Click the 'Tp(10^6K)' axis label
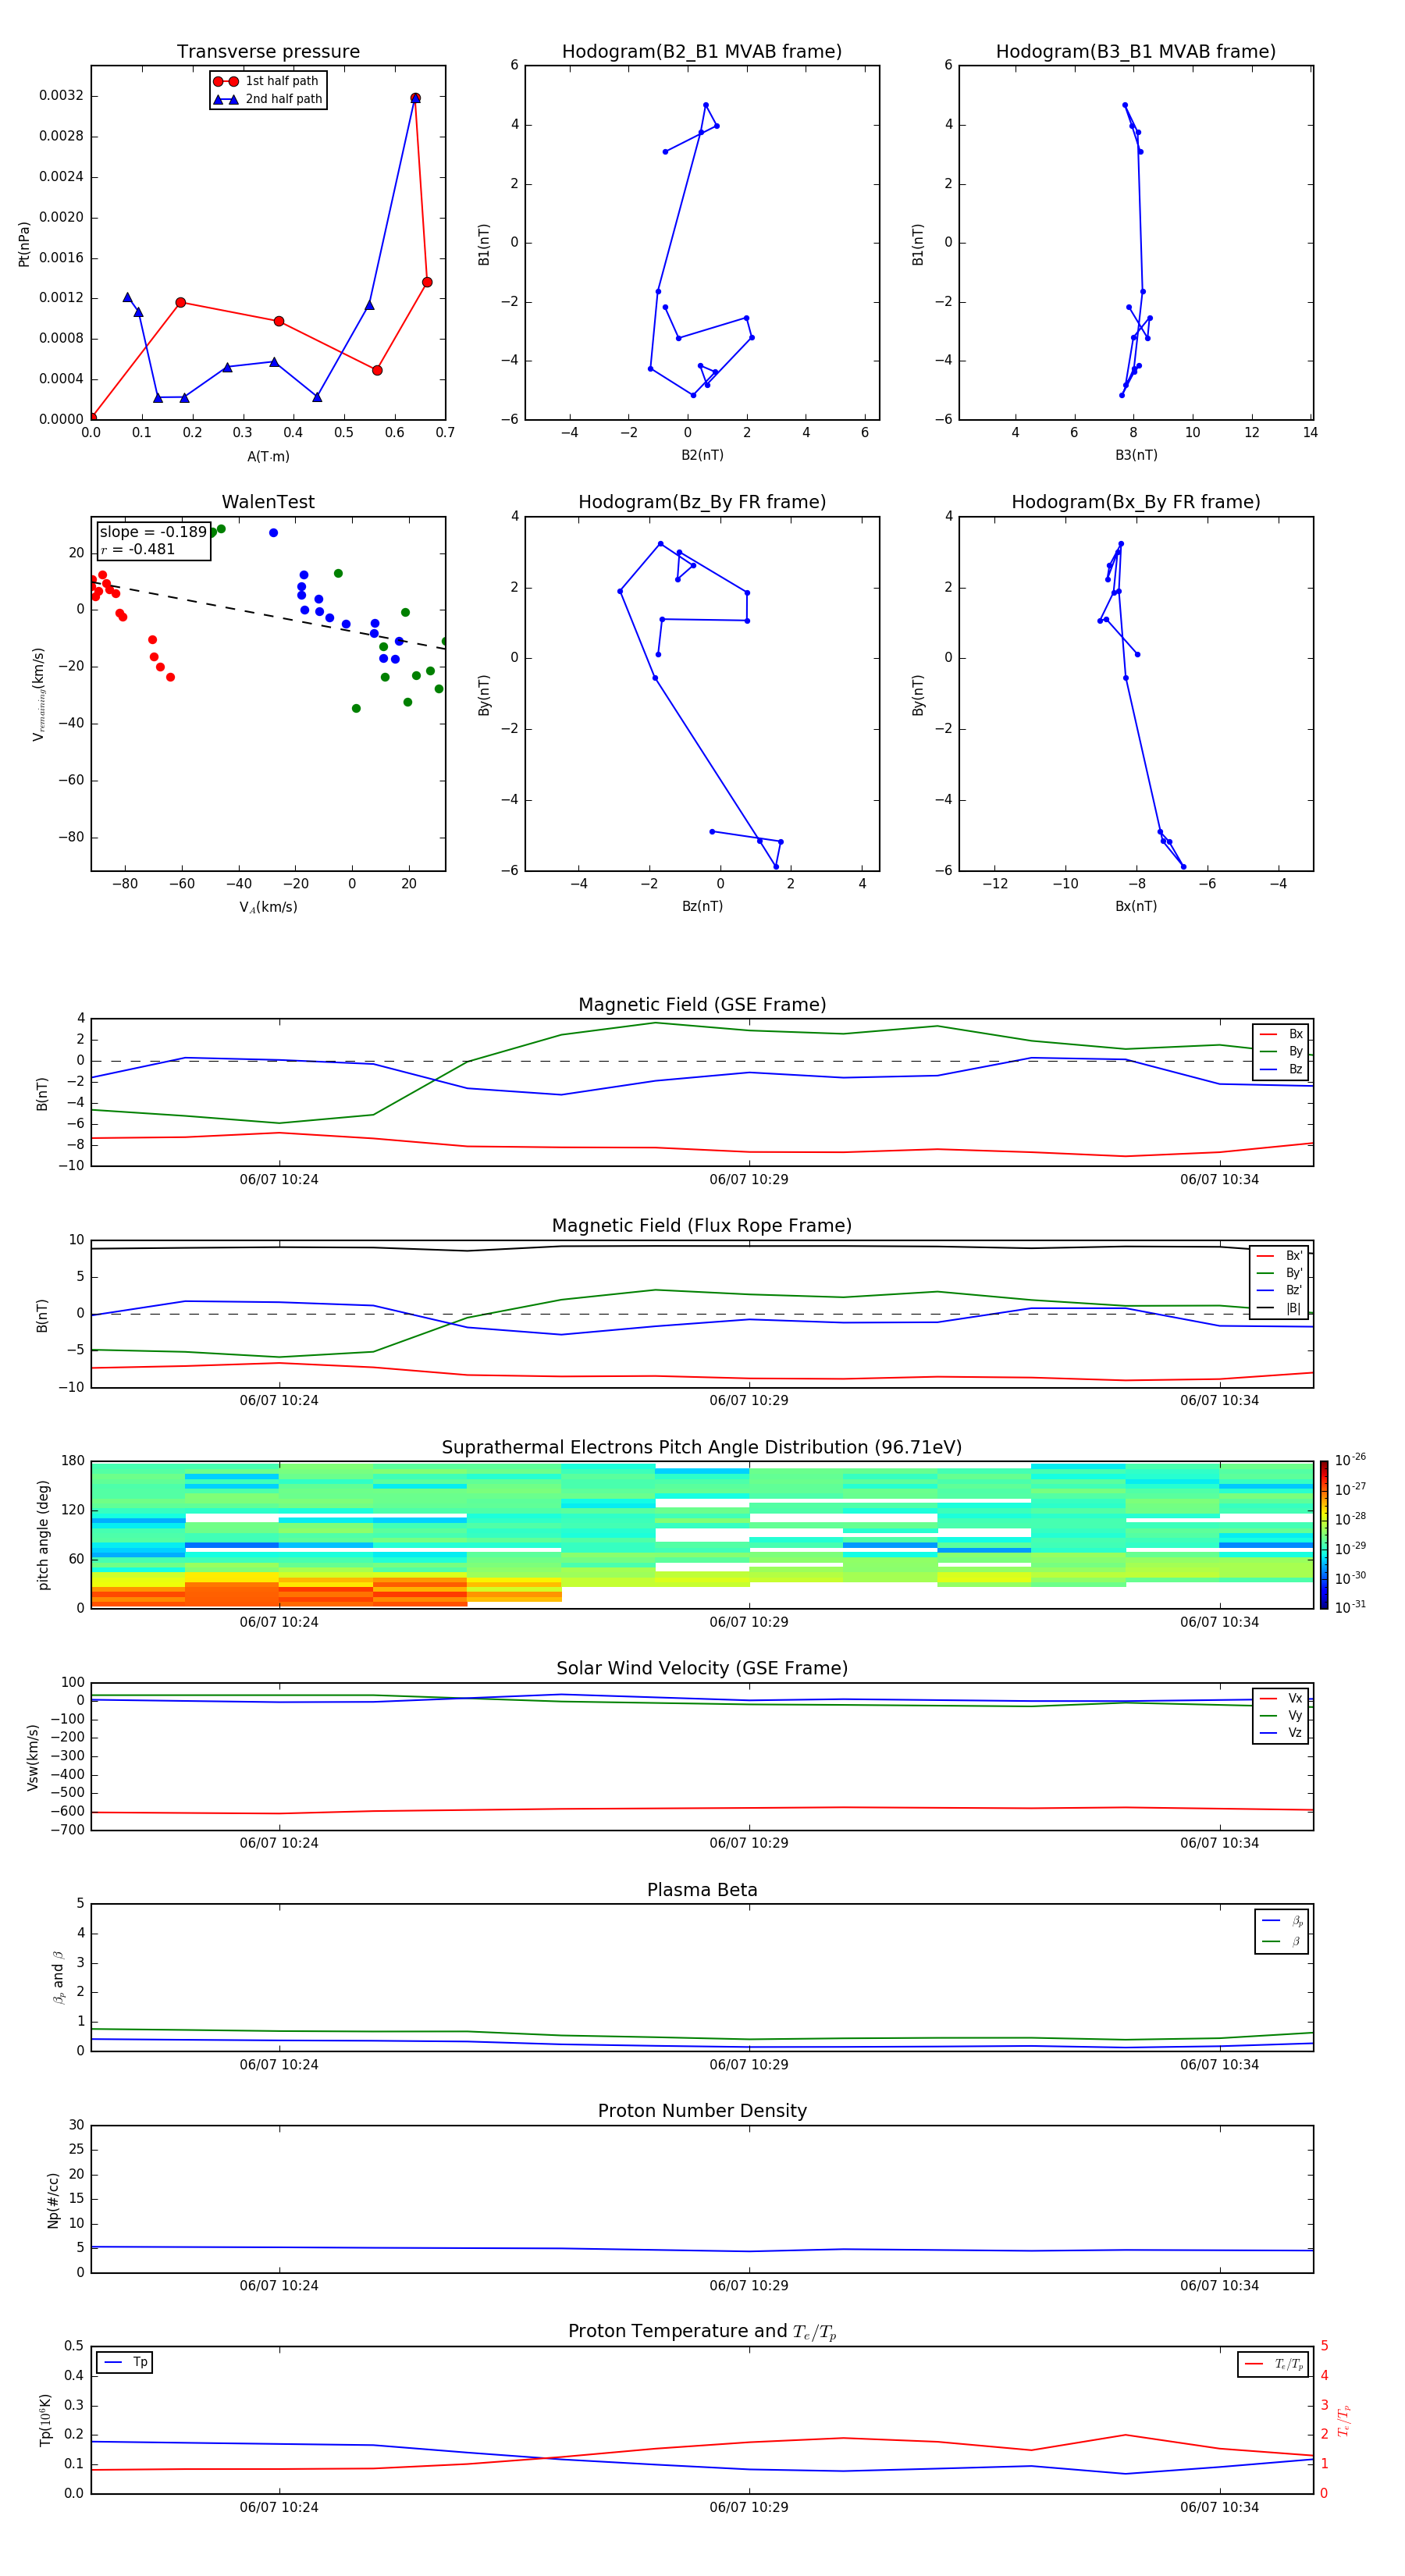 [45, 2420]
